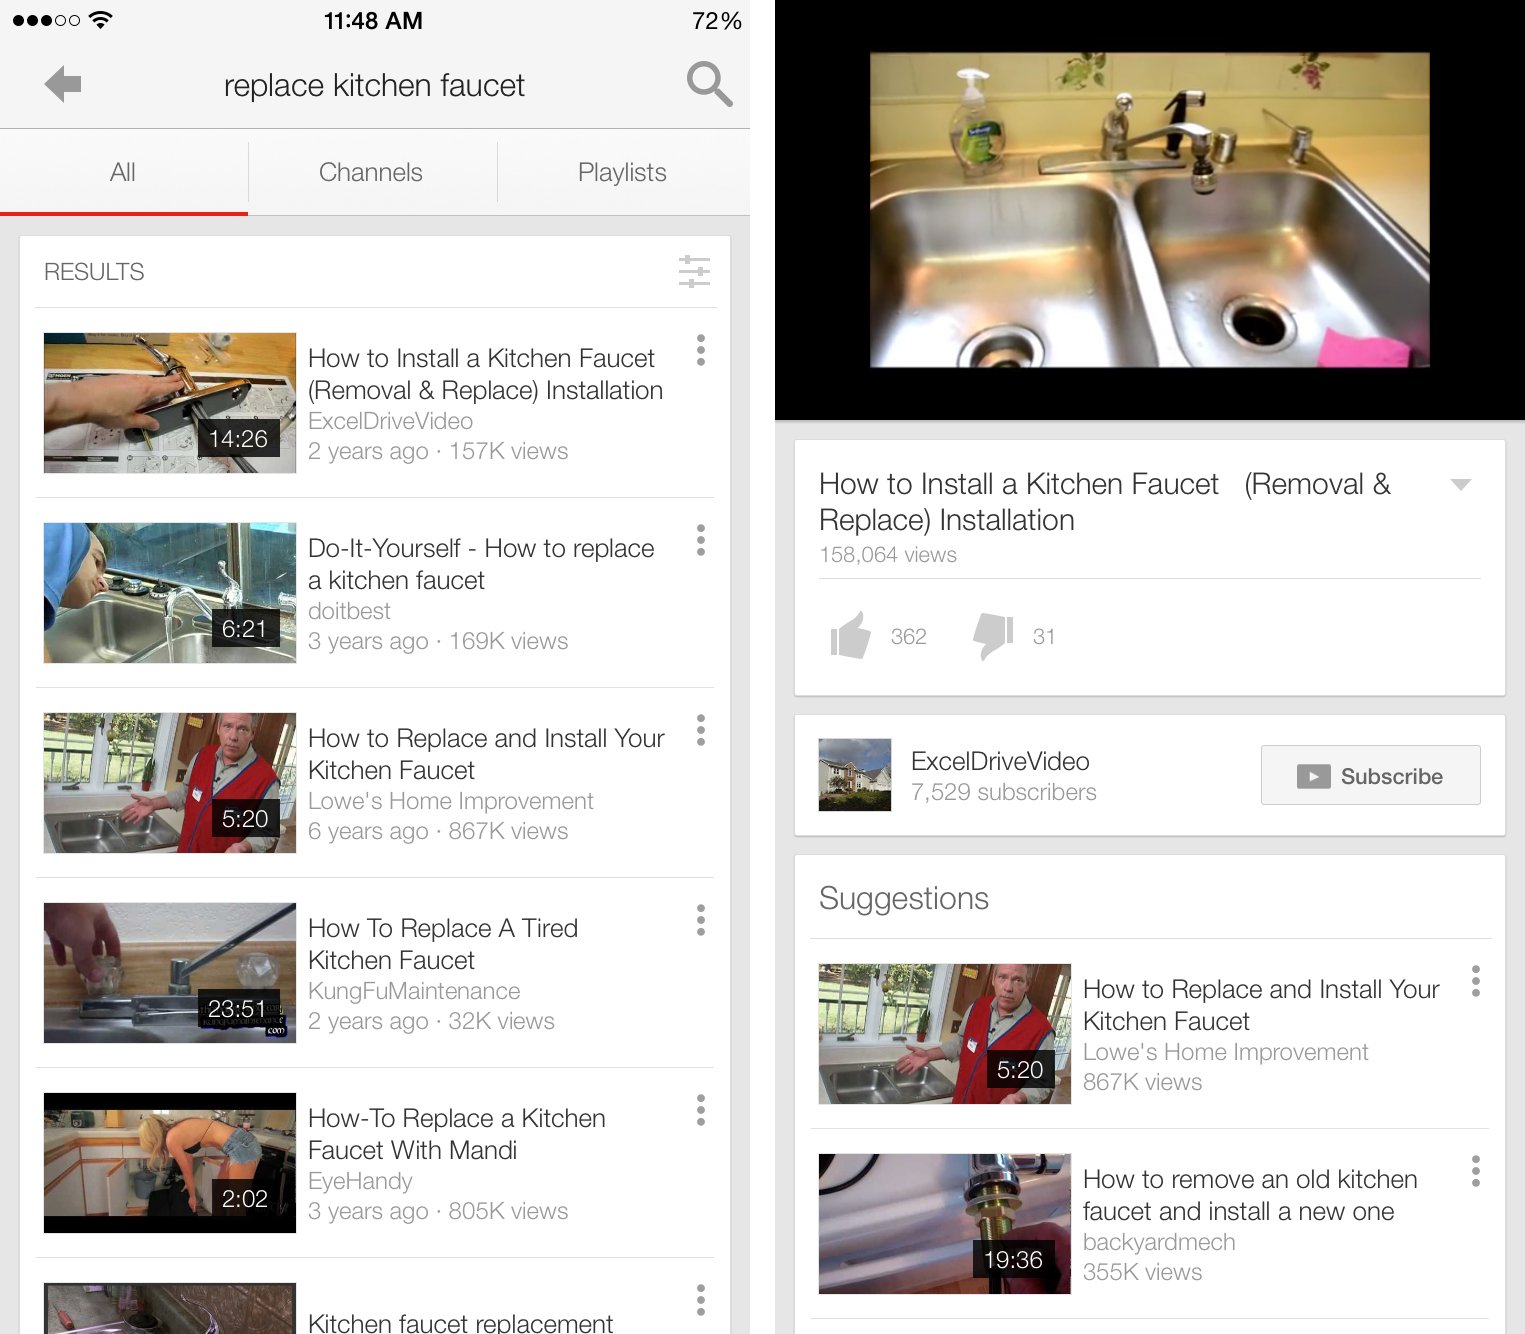Open How to Install a Kitchen Faucet result title
1525x1334 pixels.
[x=485, y=374]
